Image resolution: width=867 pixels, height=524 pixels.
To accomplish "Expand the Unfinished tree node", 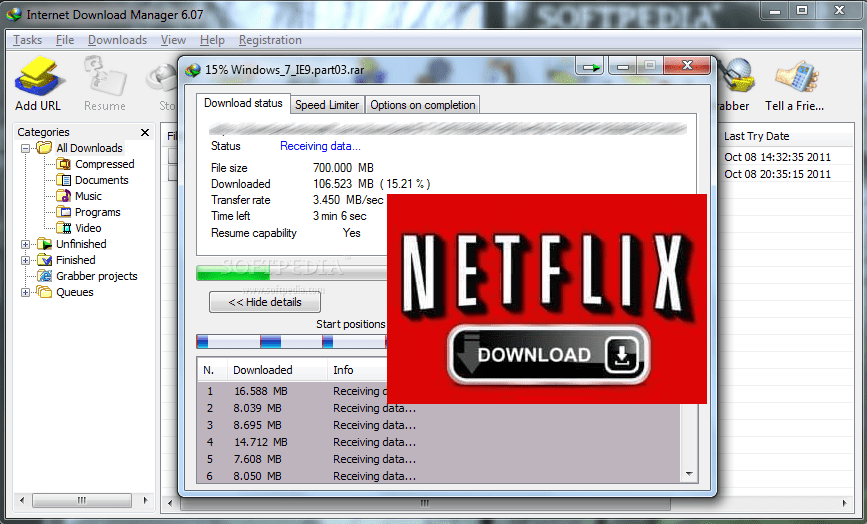I will 25,244.
